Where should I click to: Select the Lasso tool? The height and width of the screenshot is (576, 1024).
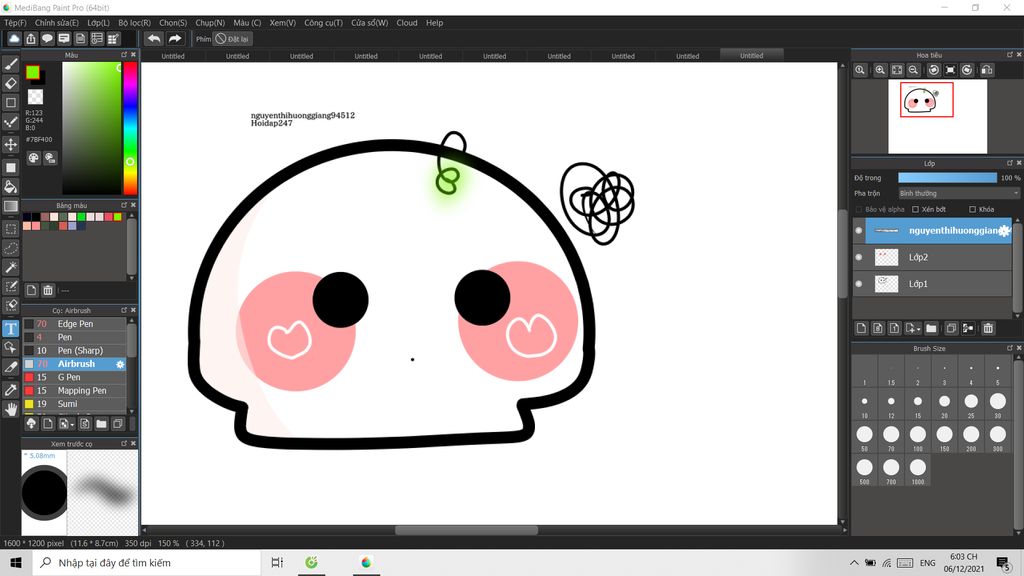(x=10, y=248)
